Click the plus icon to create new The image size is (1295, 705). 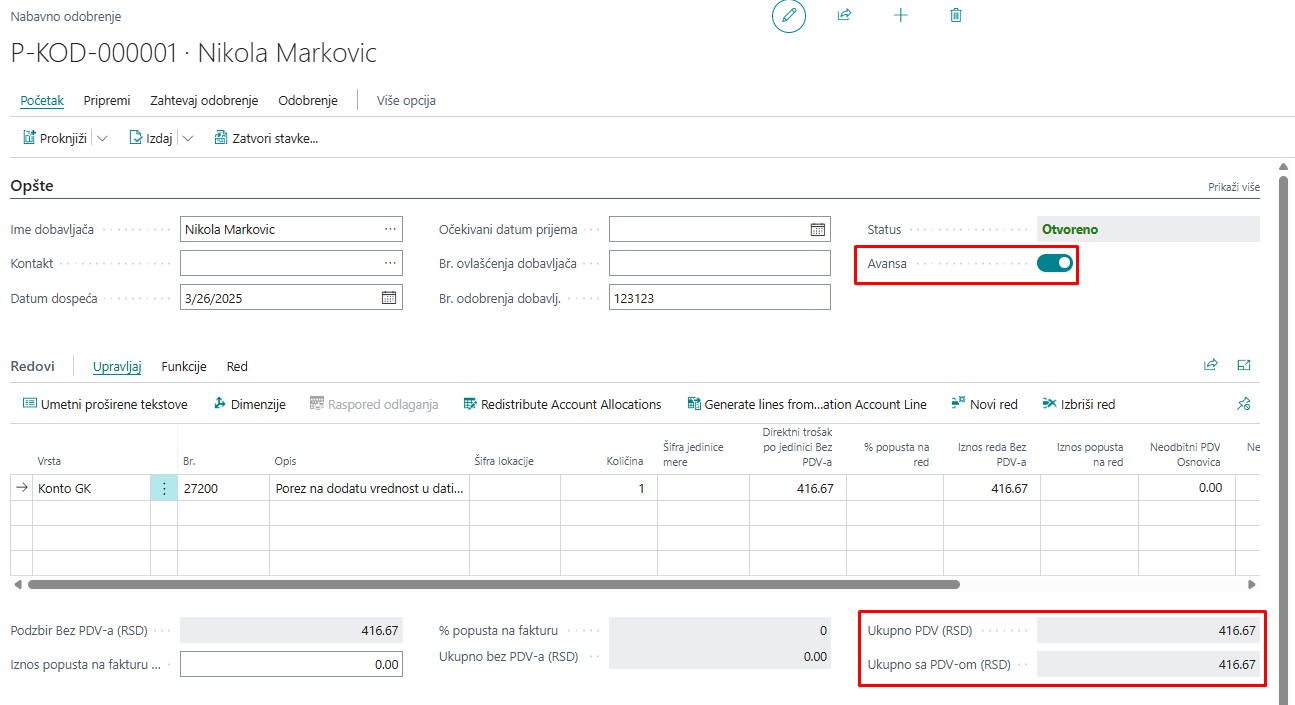[x=900, y=16]
